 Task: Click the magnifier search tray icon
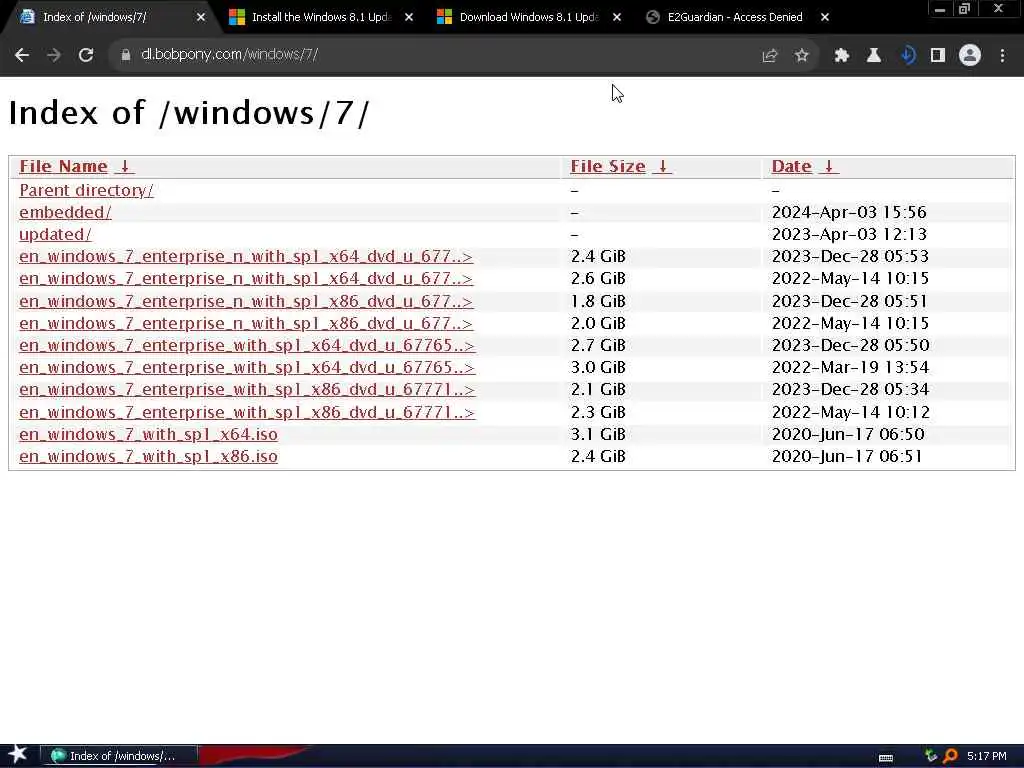[x=950, y=756]
